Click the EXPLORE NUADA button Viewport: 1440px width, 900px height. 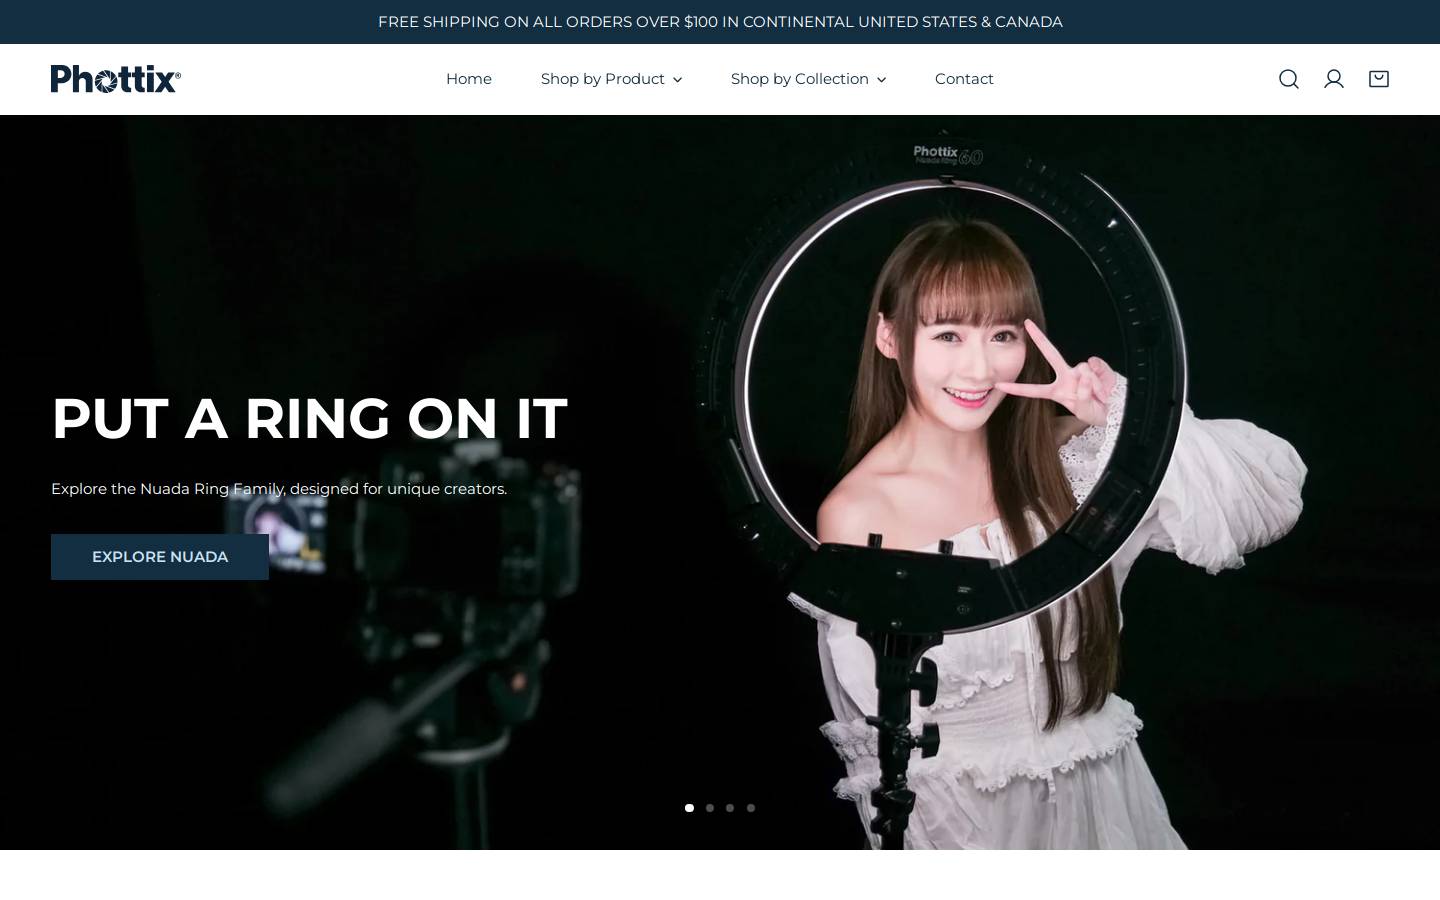click(160, 557)
